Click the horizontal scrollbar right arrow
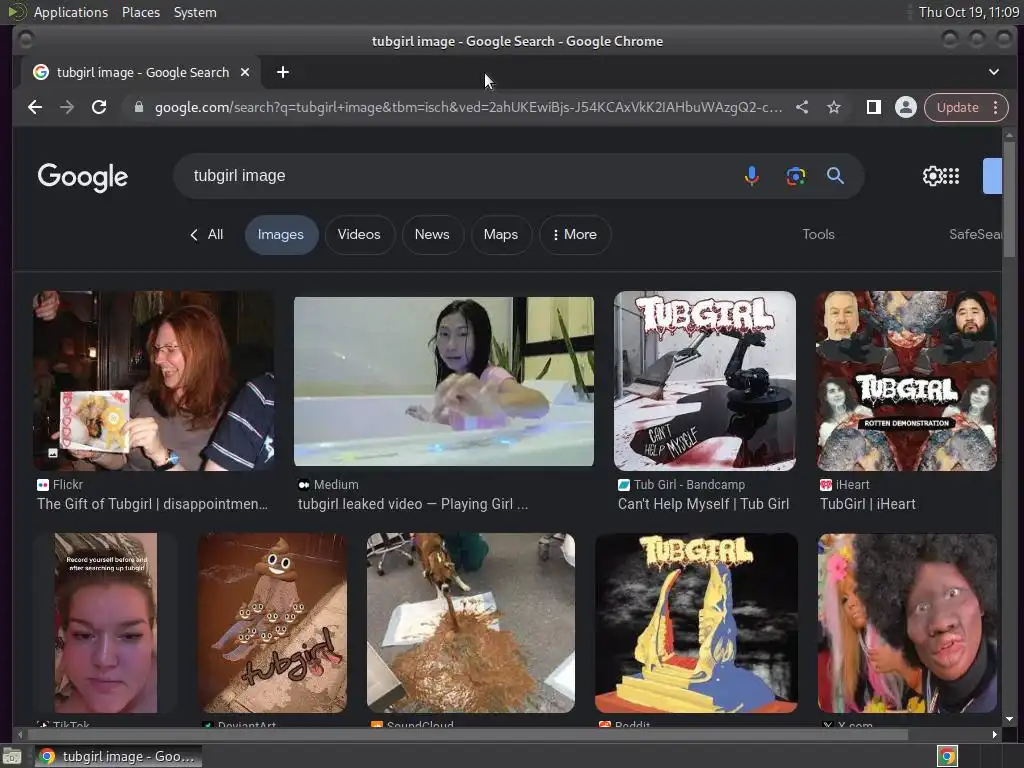Screen dimensions: 1024x768 (994, 735)
